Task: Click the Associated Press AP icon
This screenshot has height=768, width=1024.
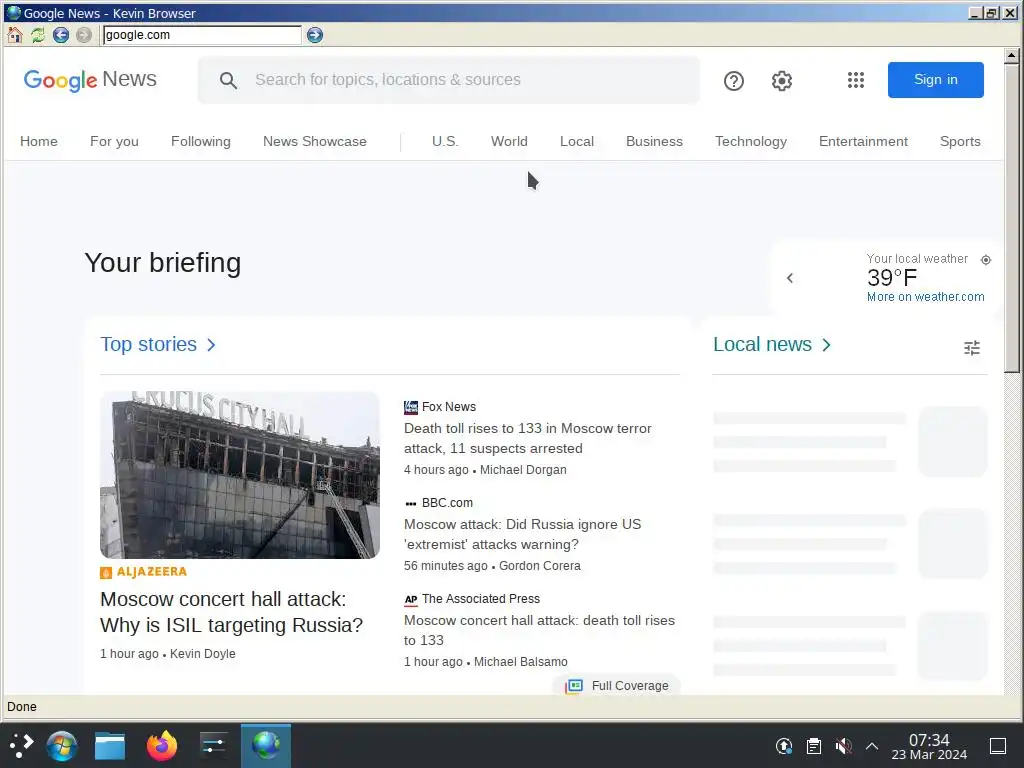Action: point(411,600)
